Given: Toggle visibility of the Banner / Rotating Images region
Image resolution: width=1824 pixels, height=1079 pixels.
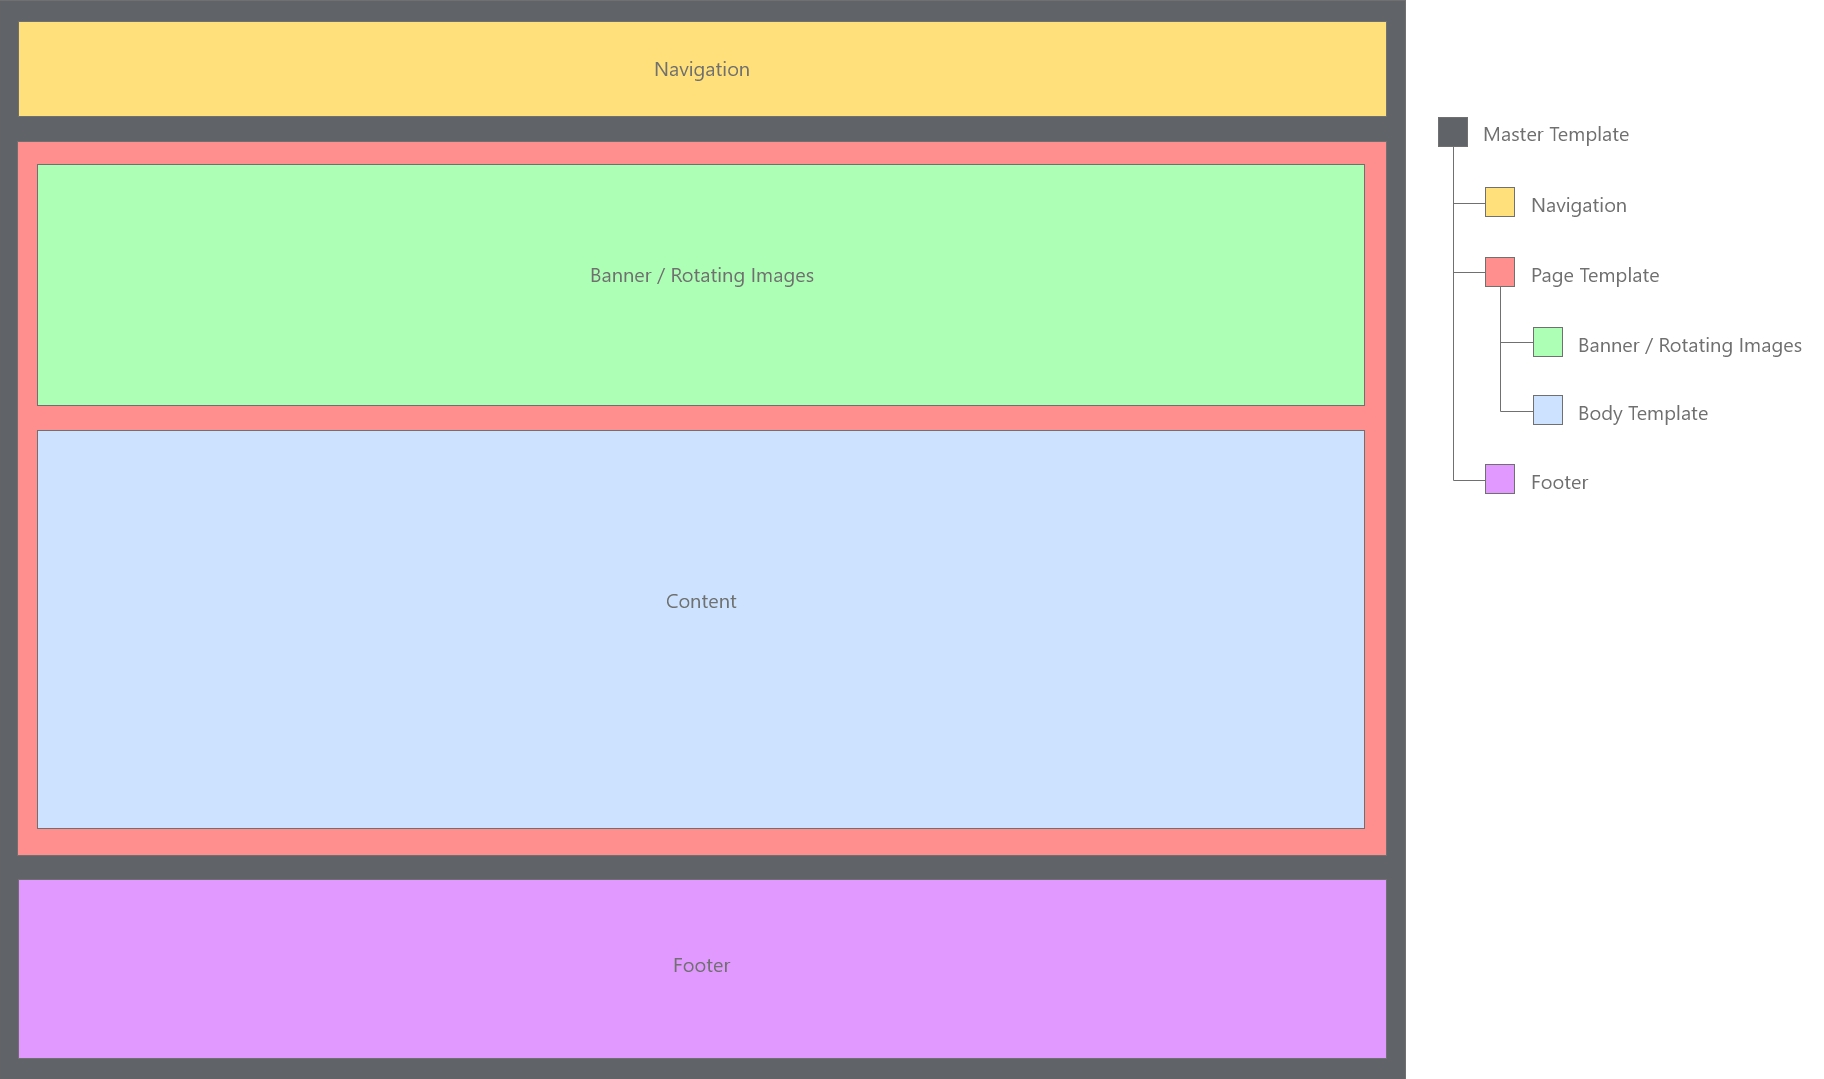Looking at the screenshot, I should [700, 275].
